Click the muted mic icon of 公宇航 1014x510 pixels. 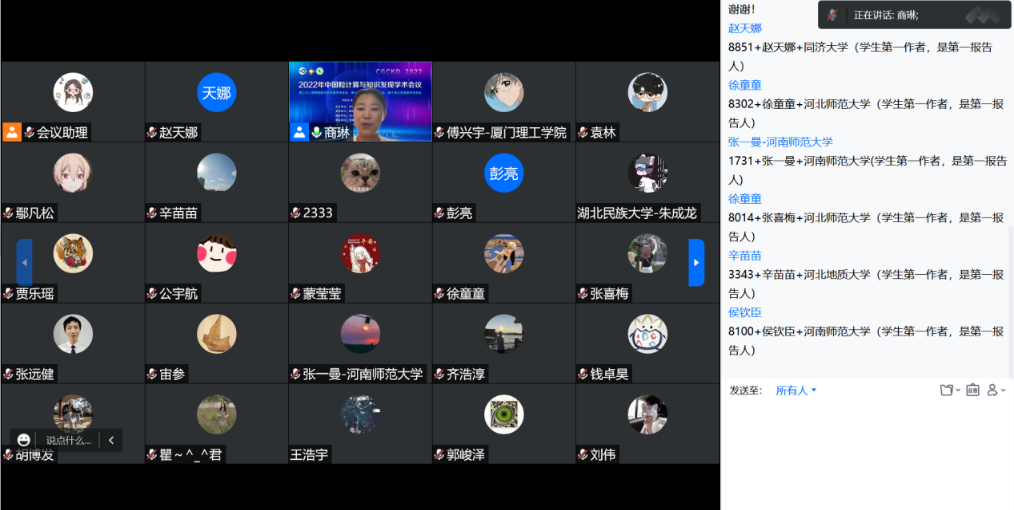152,293
